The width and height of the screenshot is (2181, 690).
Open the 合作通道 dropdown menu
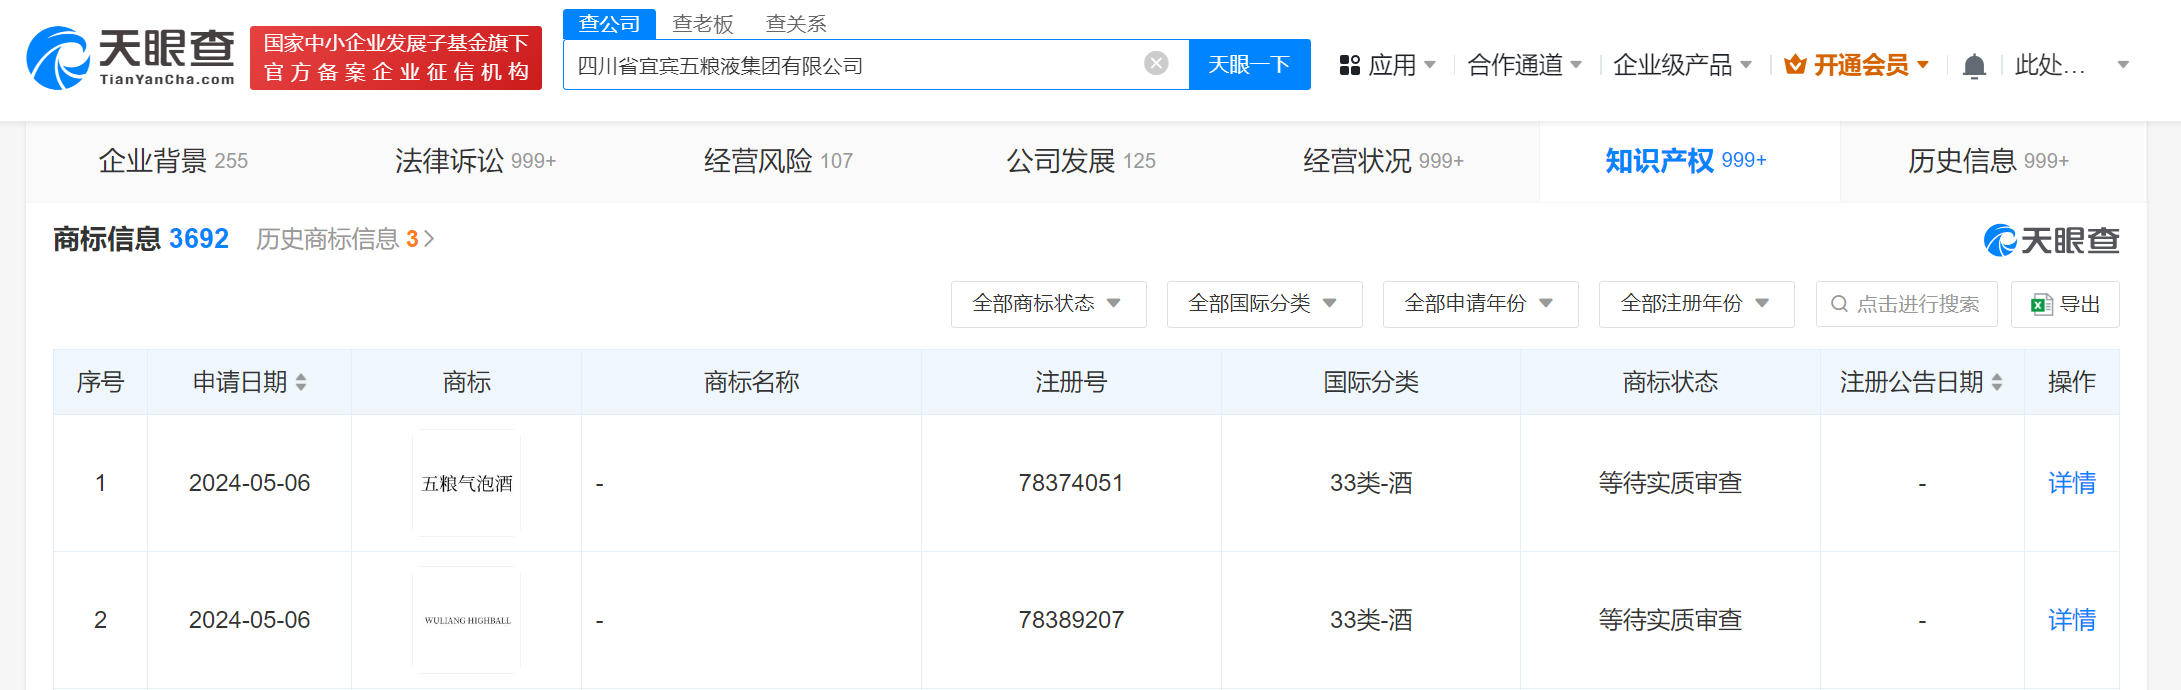(1524, 65)
